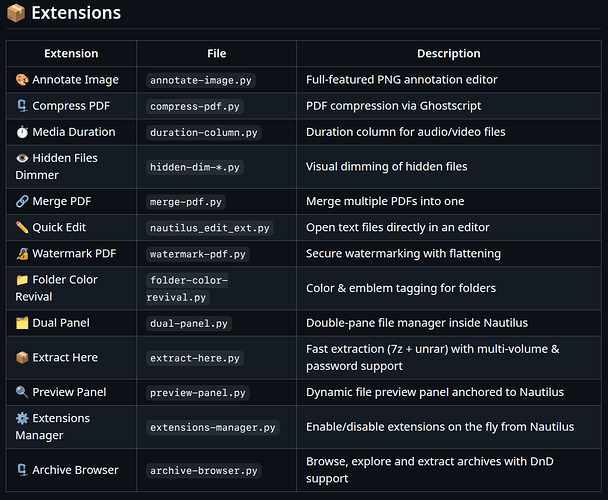This screenshot has height=500, width=608.
Task: Click the archive-browser.py code label
Action: click(x=203, y=470)
